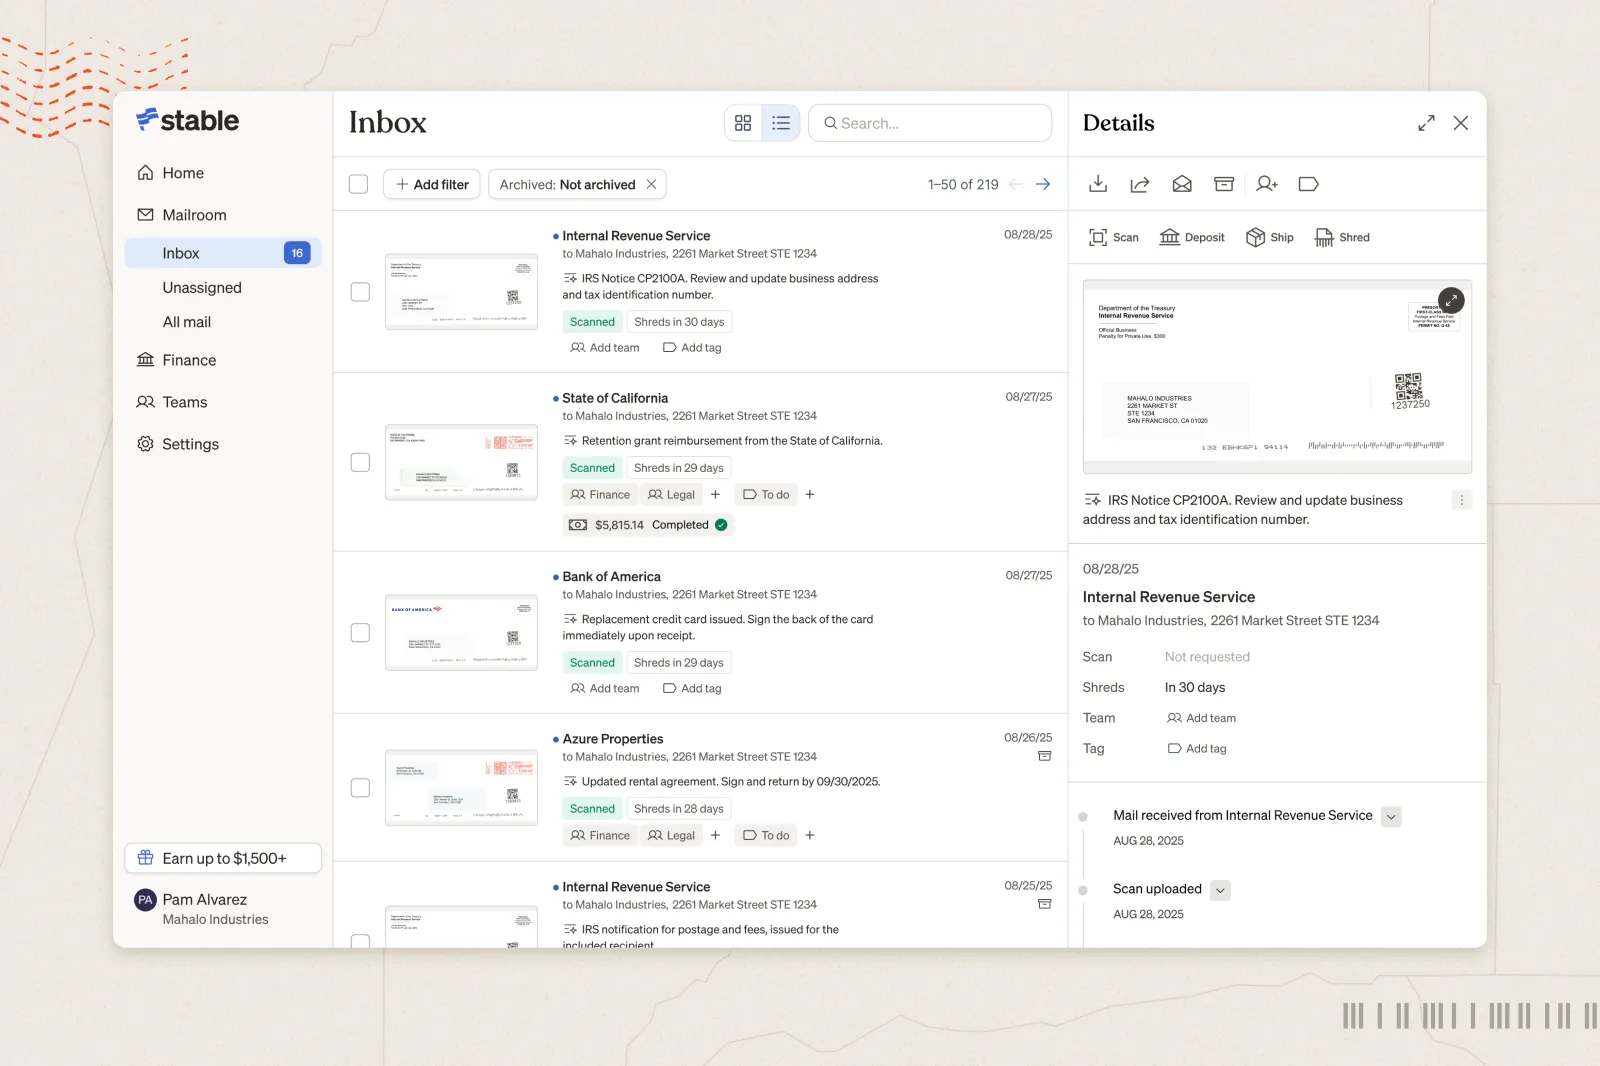Screen dimensions: 1600x1066
Task: Add a recipient with the person-plus icon
Action: 1266,184
